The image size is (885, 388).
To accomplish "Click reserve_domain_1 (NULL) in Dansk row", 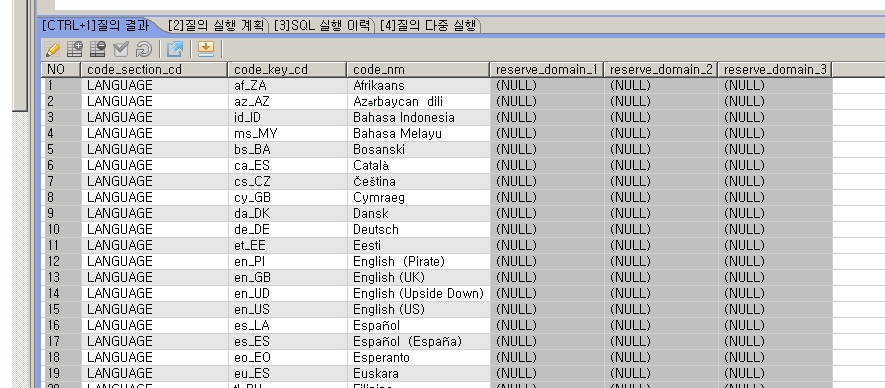I will 546,213.
